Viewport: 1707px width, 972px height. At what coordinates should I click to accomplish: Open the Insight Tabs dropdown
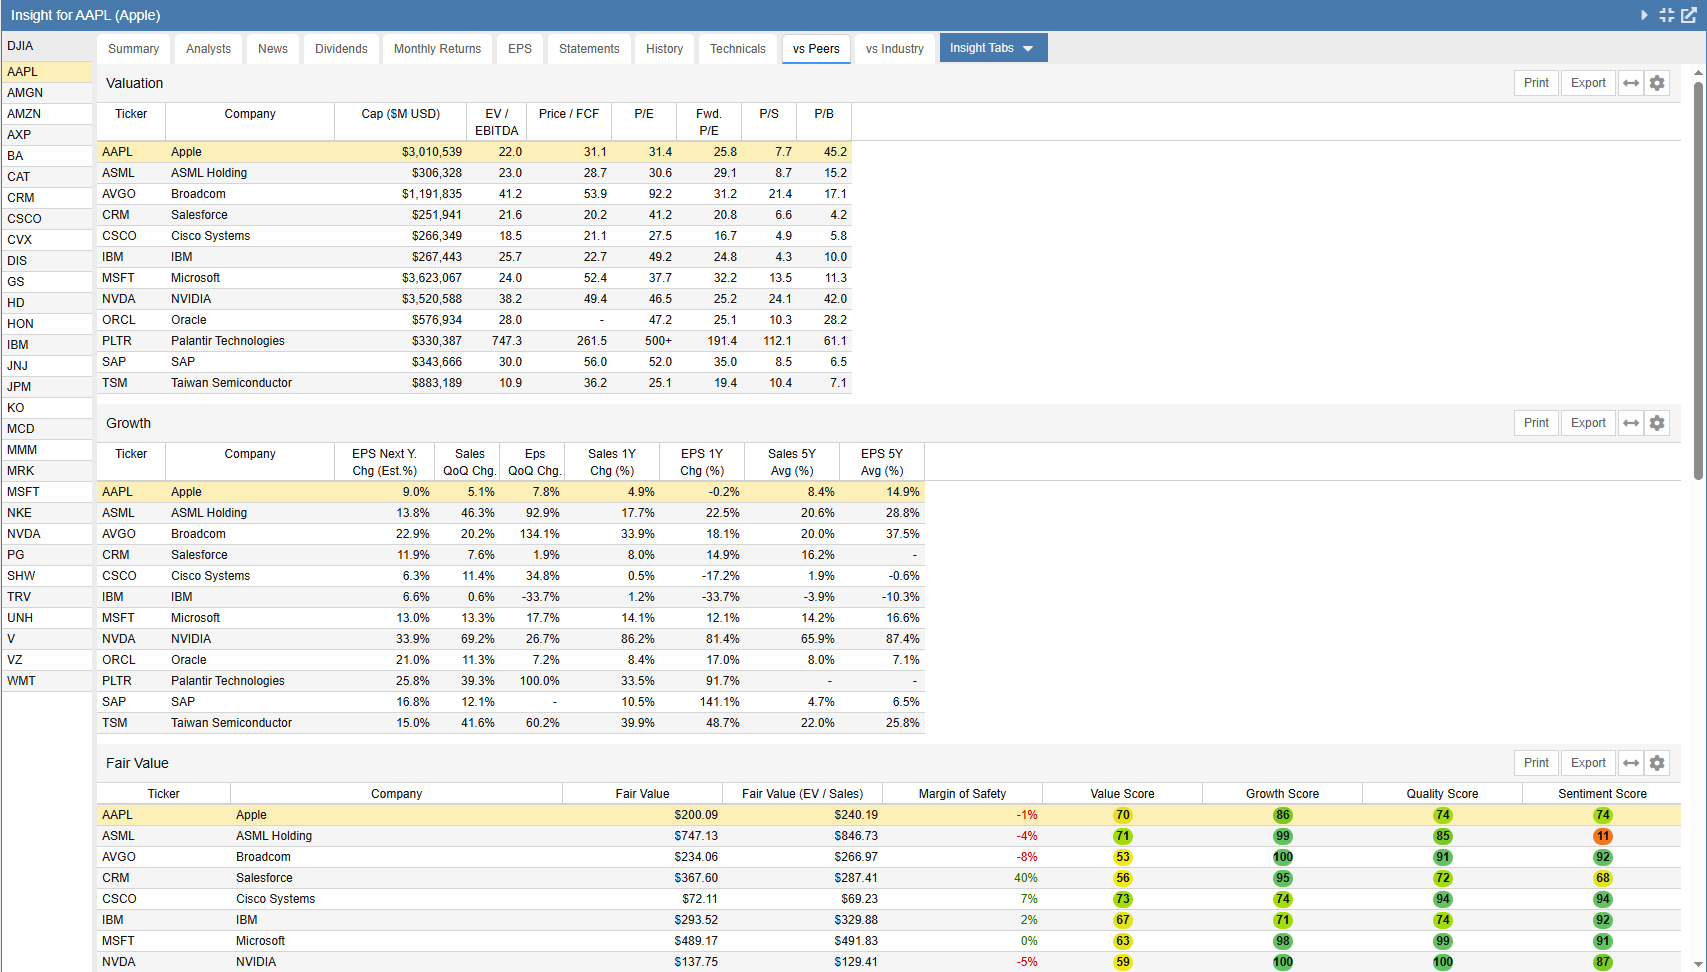(993, 48)
